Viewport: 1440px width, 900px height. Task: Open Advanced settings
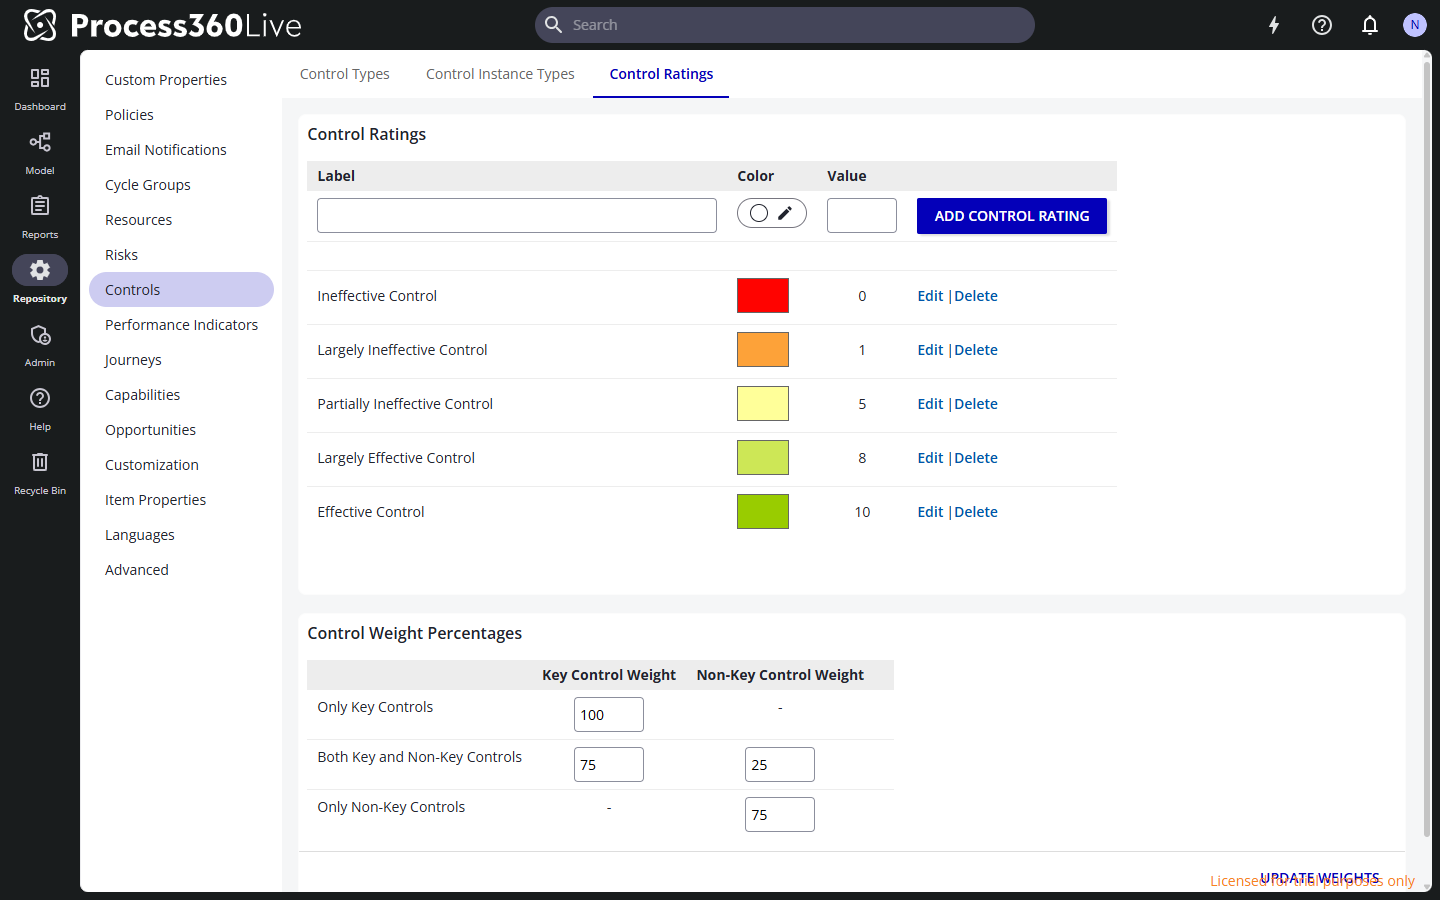pyautogui.click(x=137, y=570)
